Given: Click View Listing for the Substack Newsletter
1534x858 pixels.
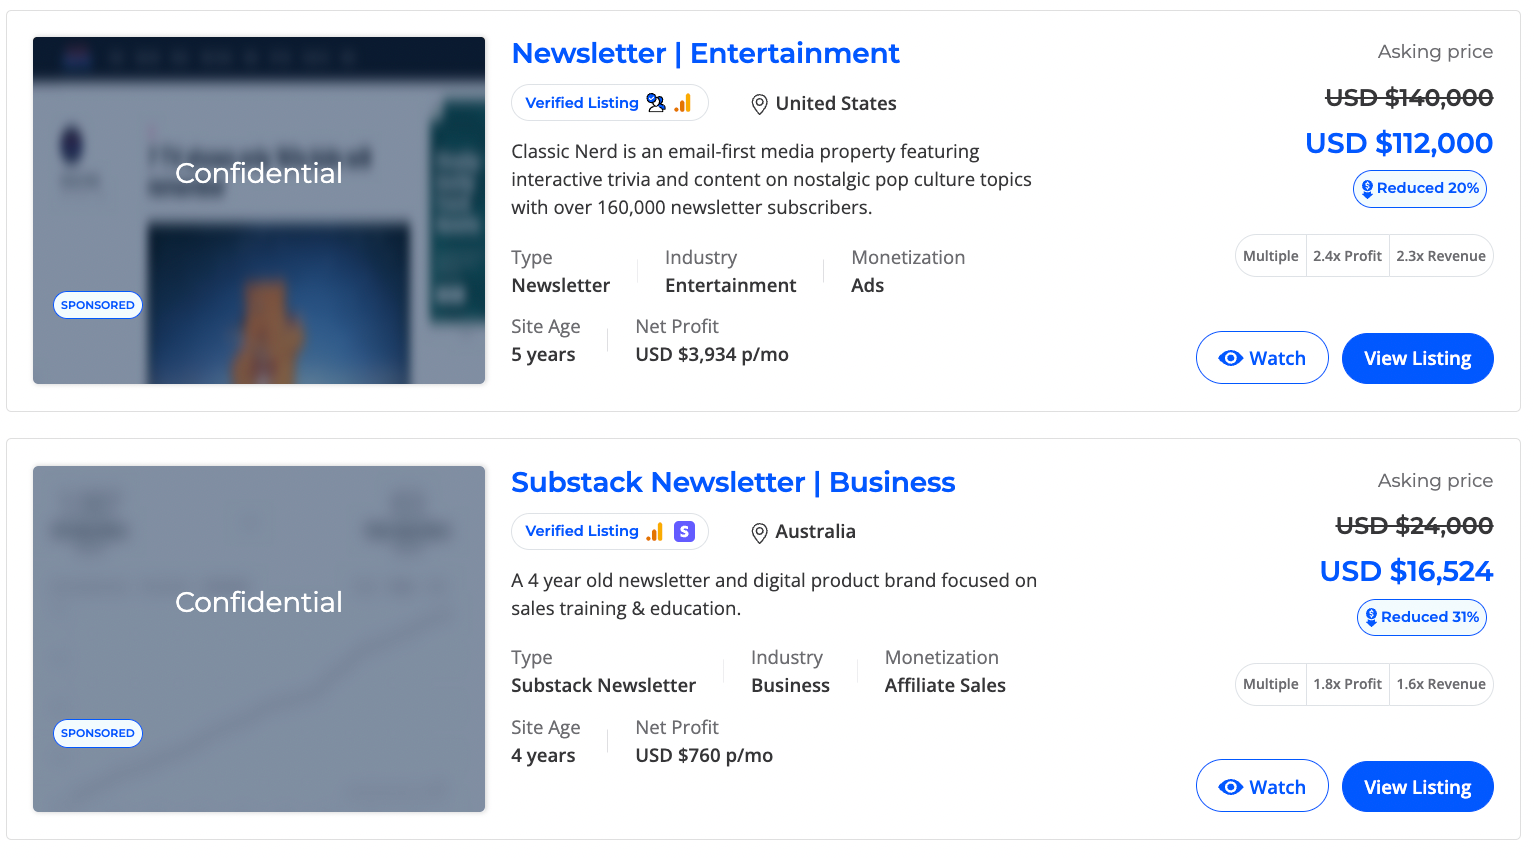Looking at the screenshot, I should pos(1417,786).
